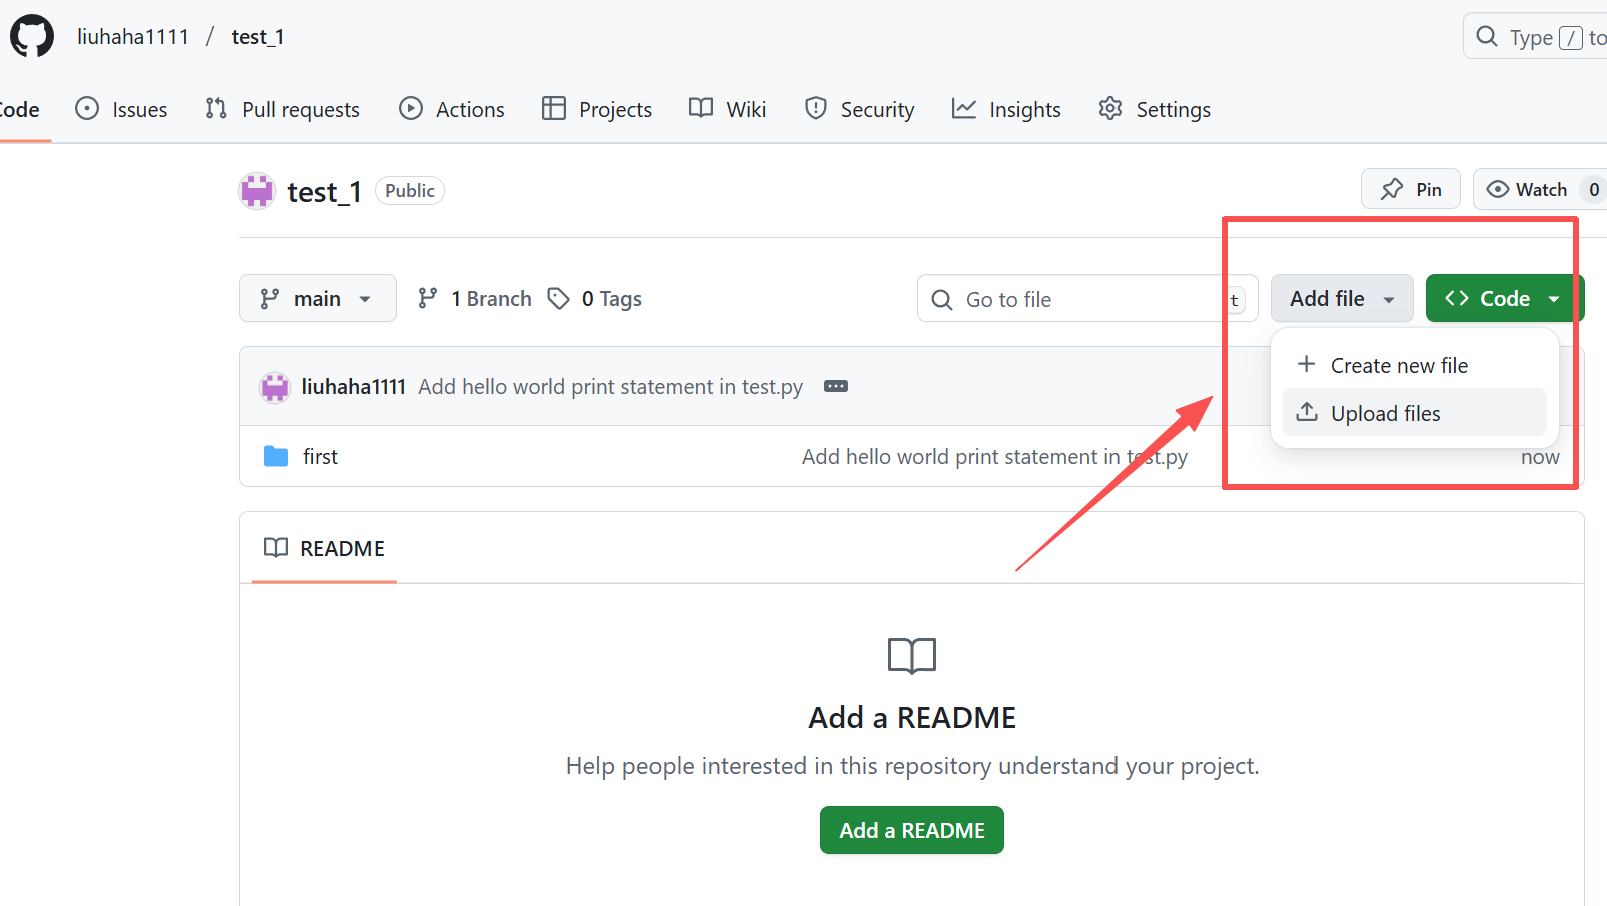This screenshot has height=906, width=1607.
Task: View the 1 Branch list
Action: pyautogui.click(x=475, y=298)
